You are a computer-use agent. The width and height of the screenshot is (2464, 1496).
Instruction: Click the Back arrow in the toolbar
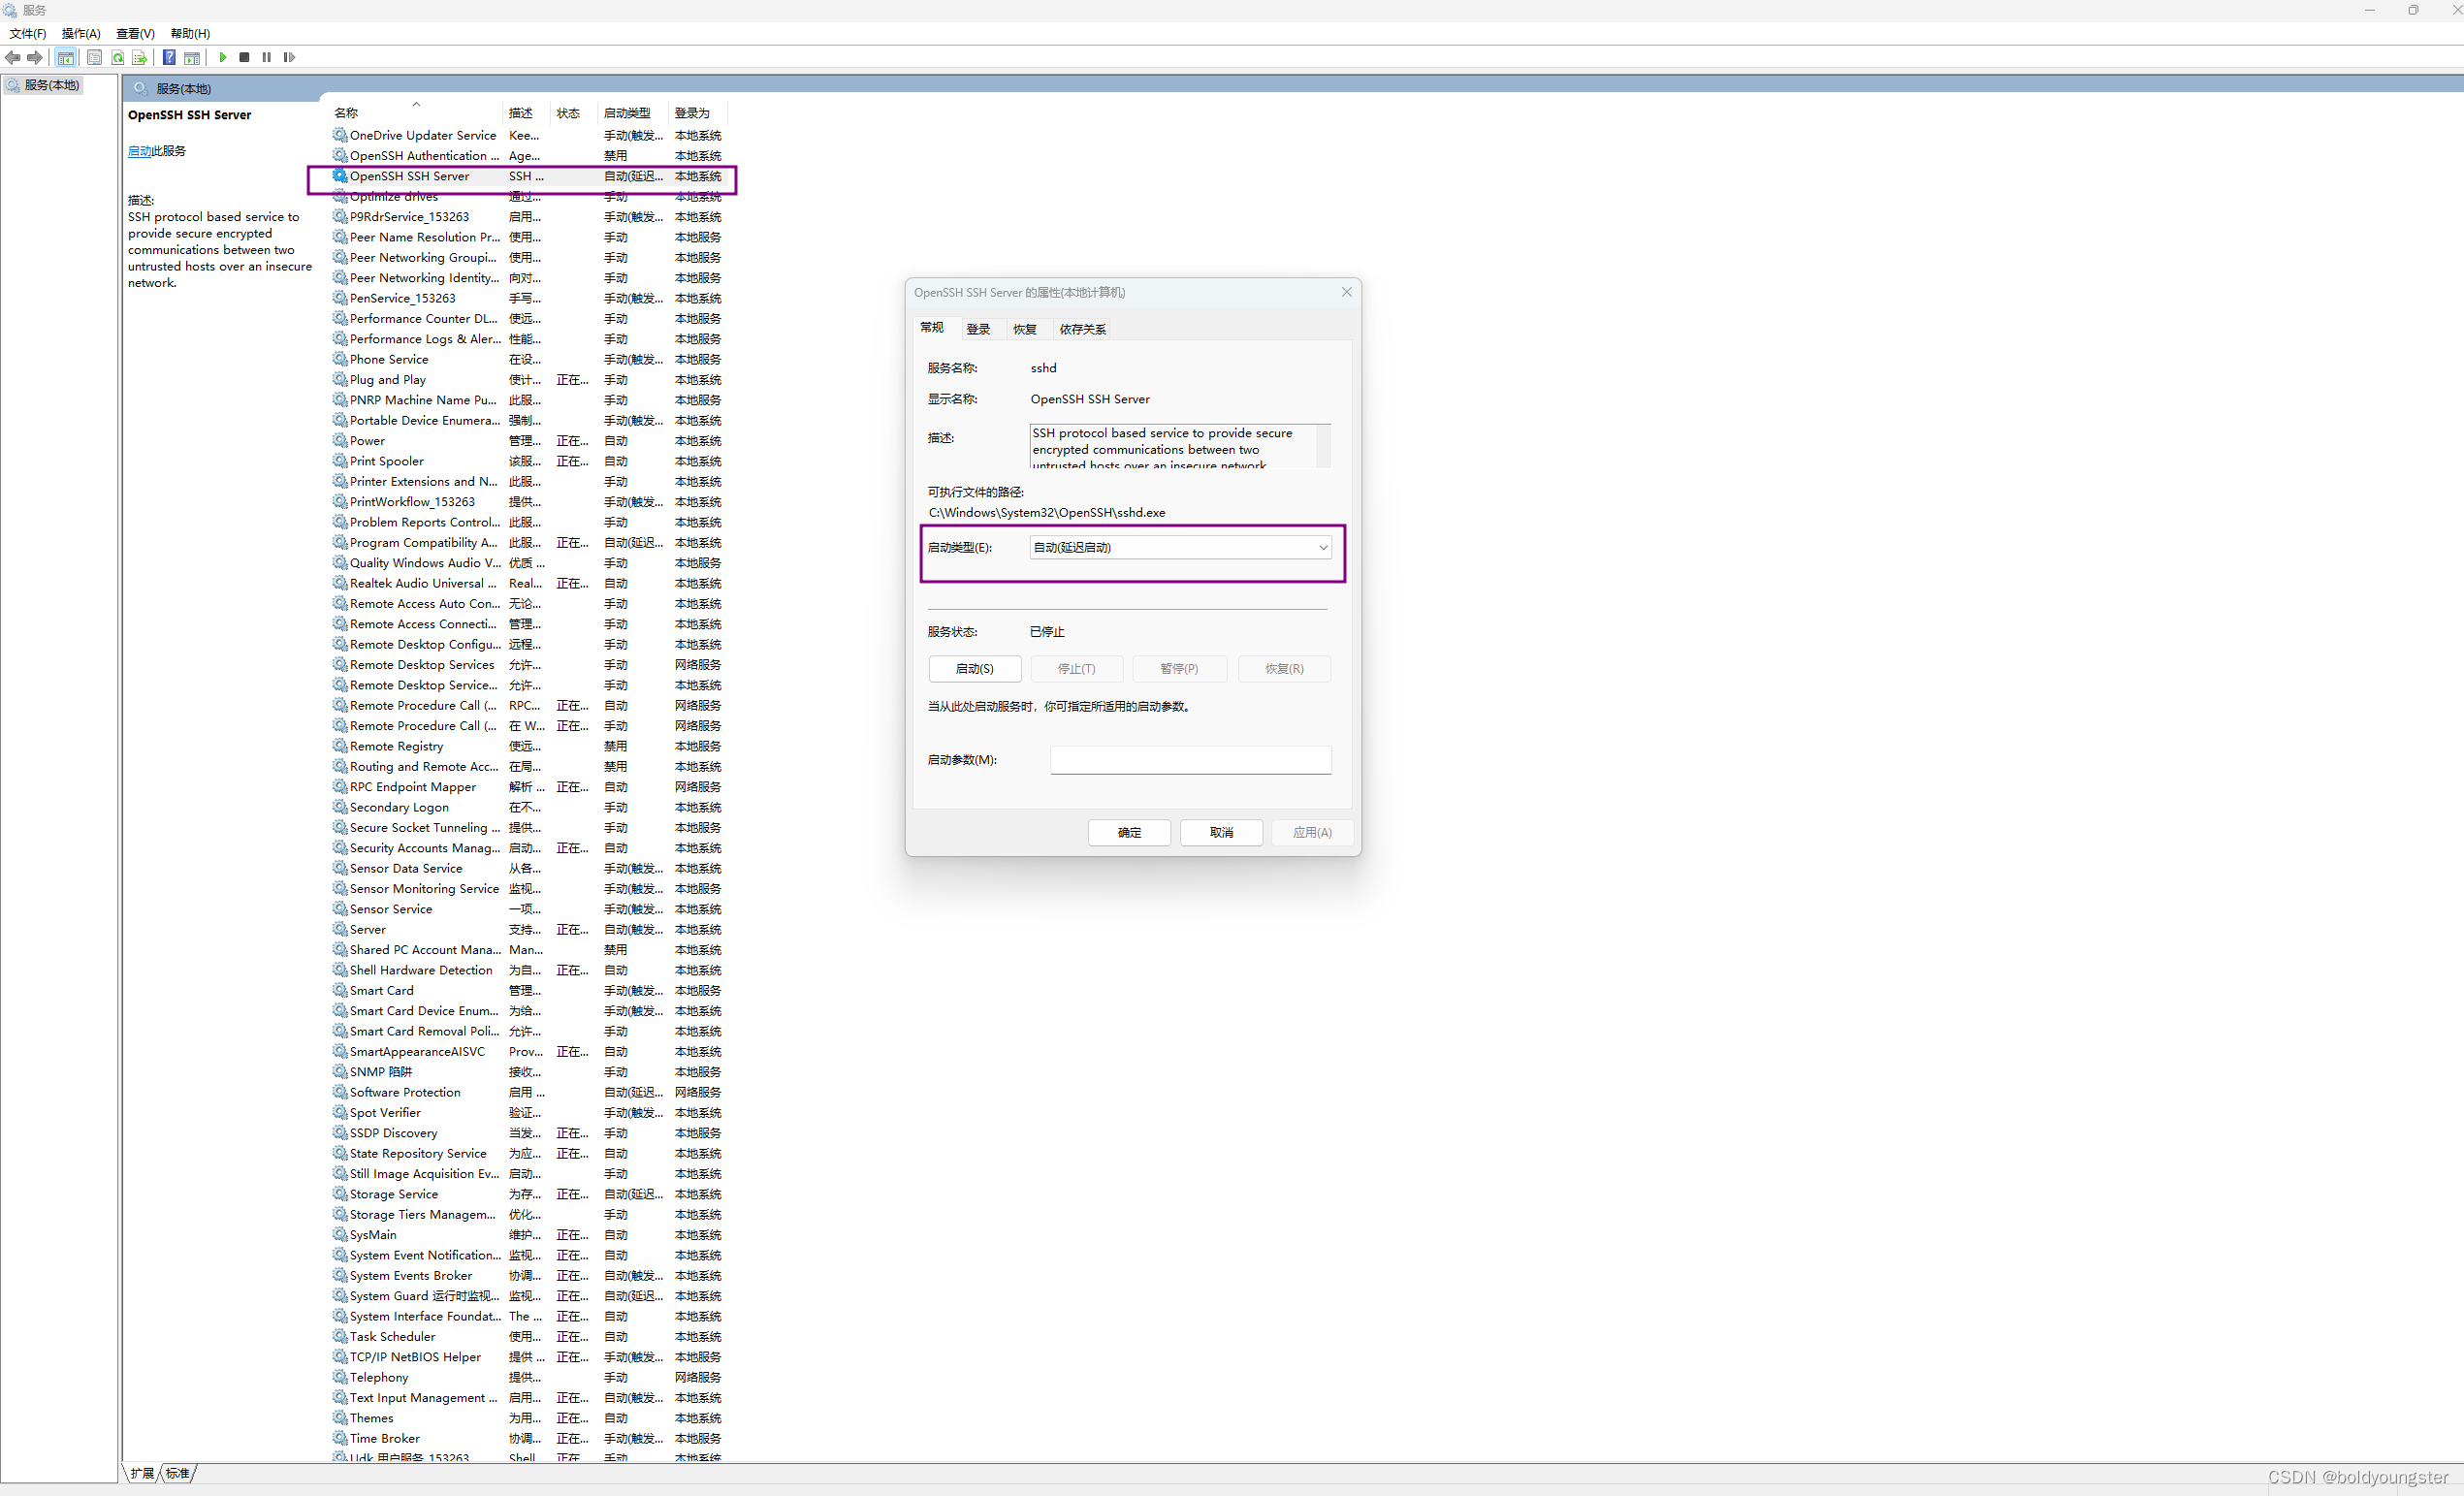[13, 58]
